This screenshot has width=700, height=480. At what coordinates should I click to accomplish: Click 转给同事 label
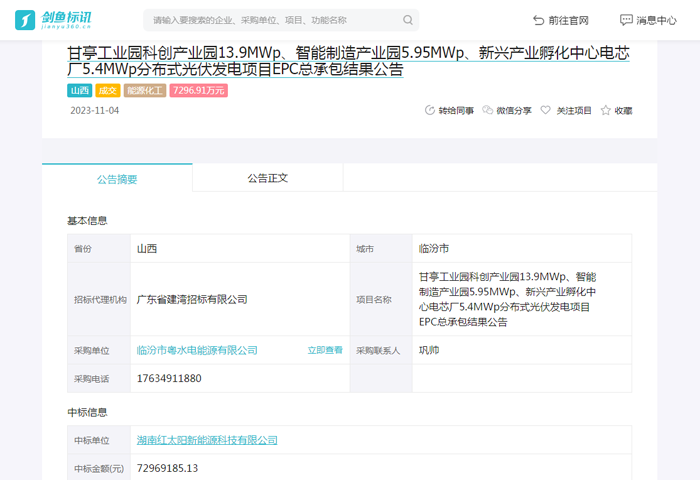point(456,111)
